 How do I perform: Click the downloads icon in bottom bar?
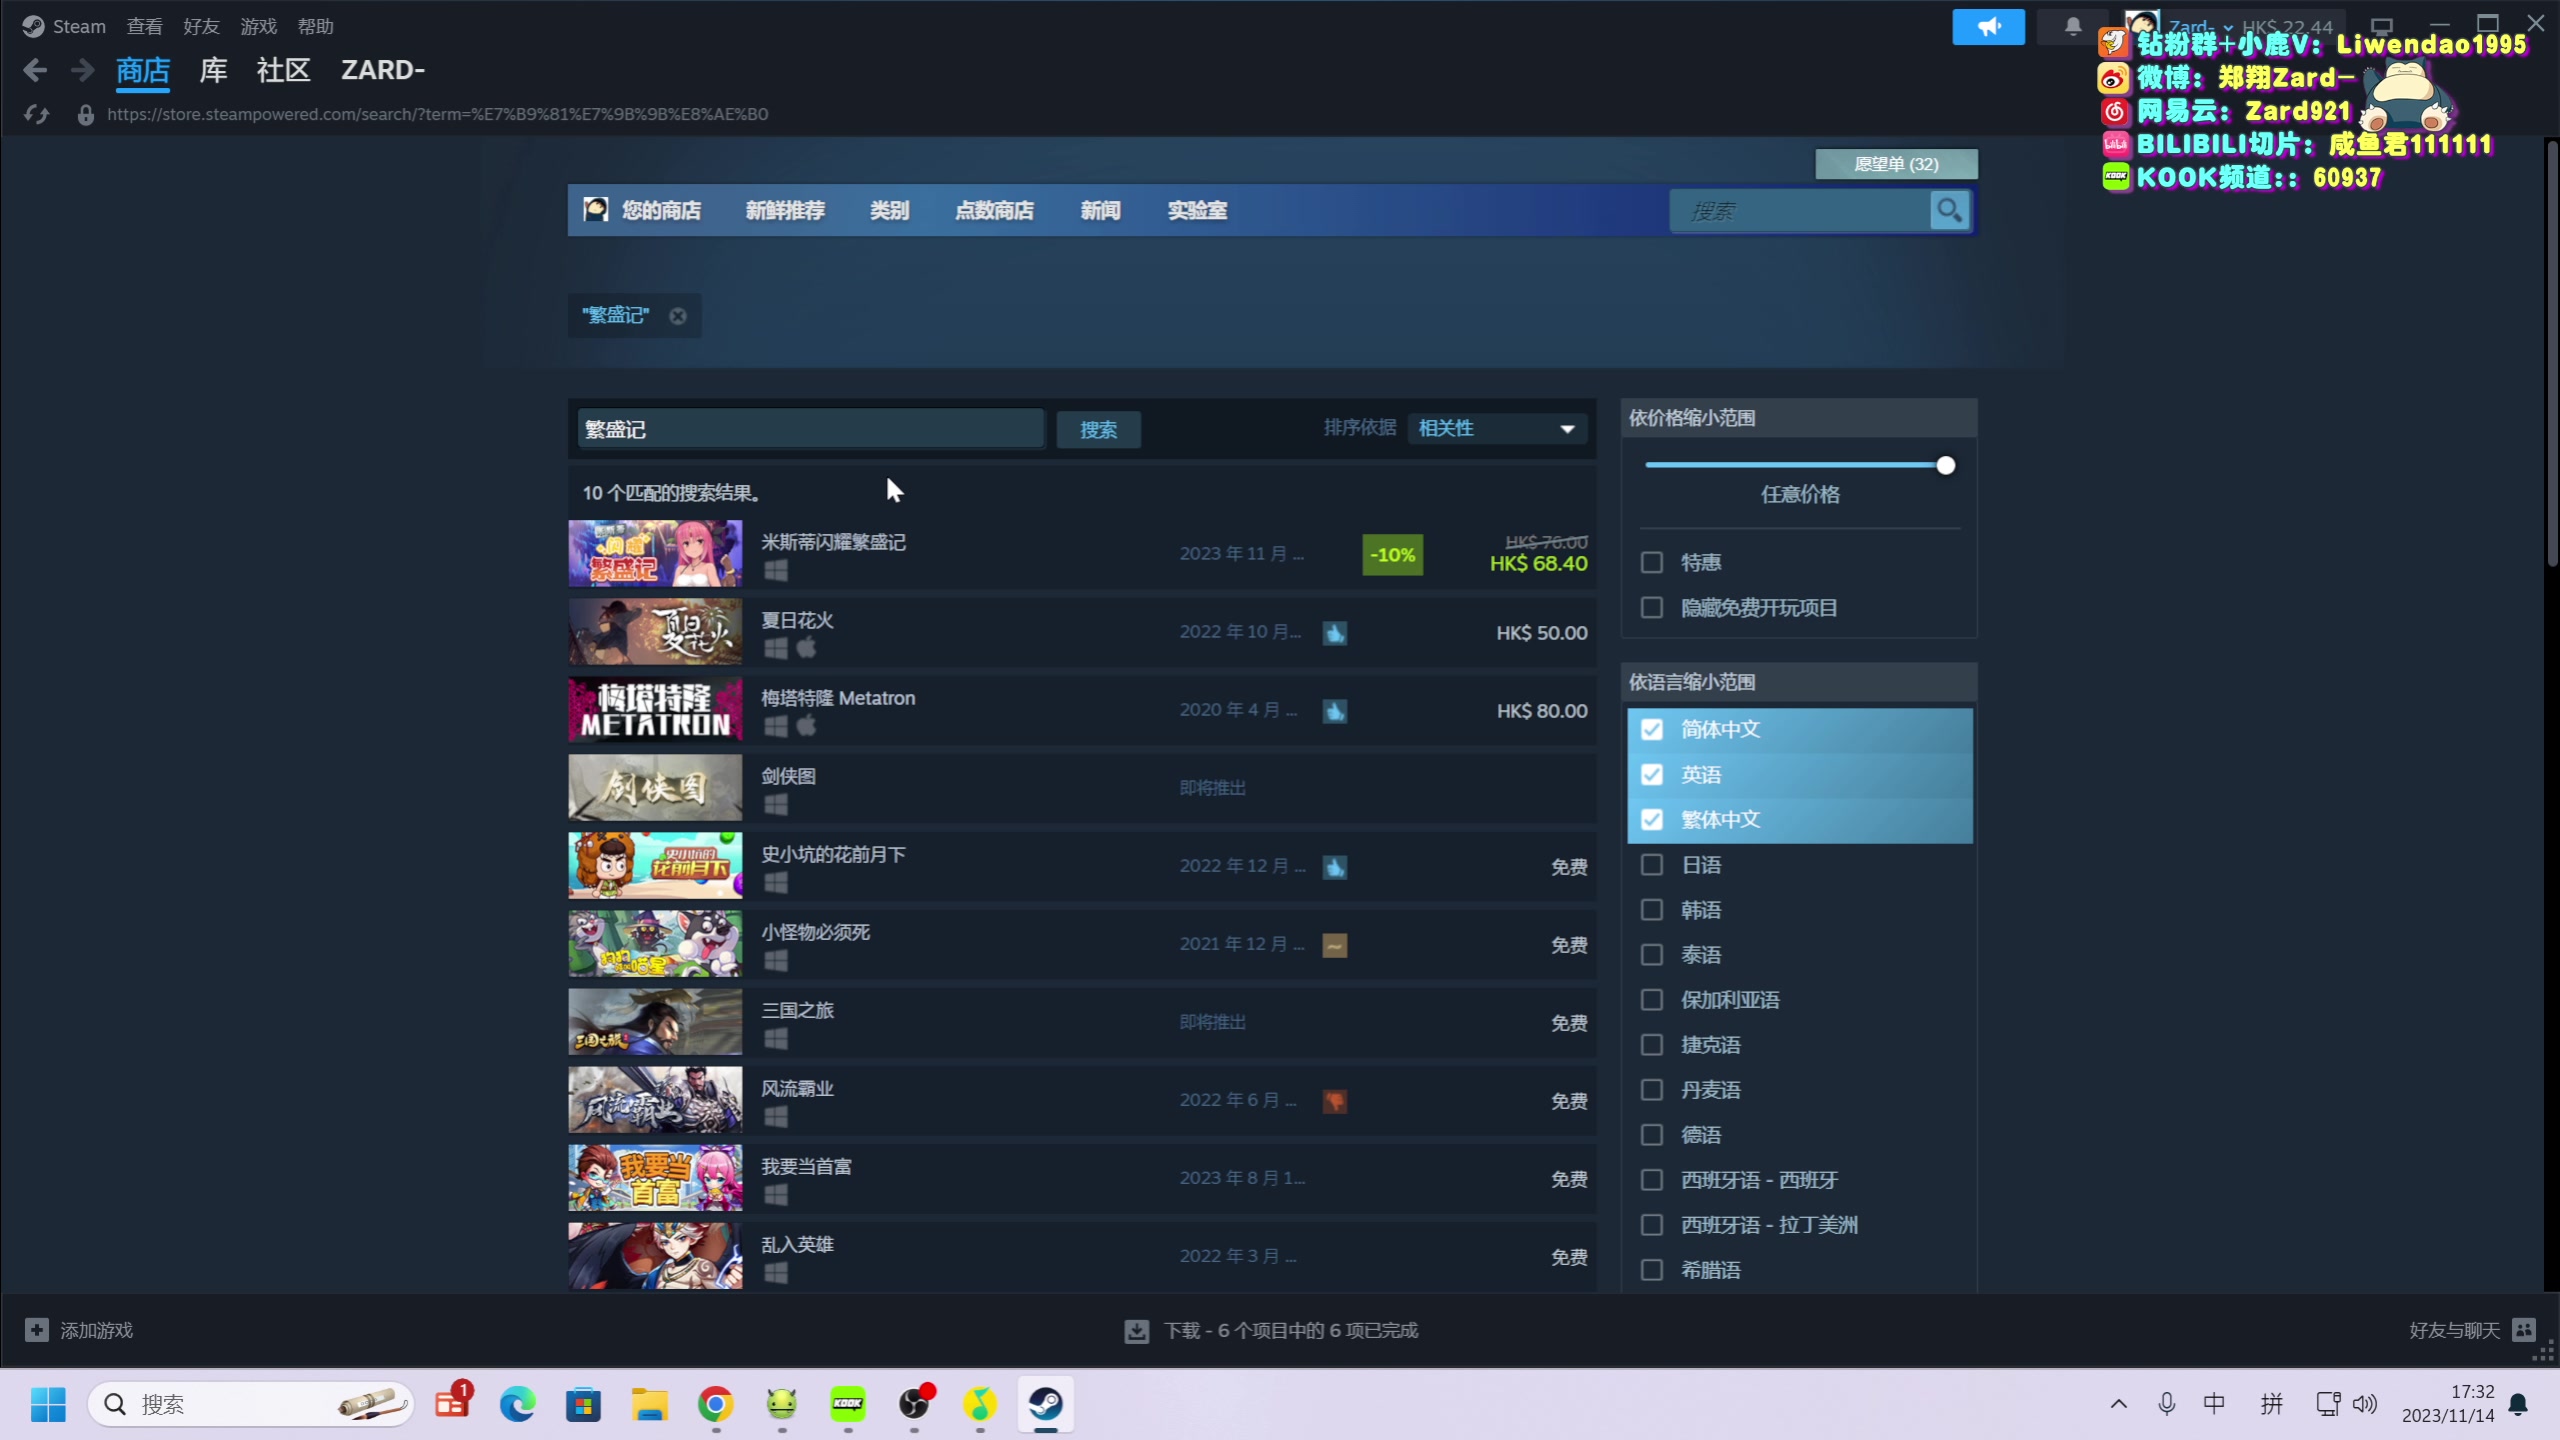pyautogui.click(x=1137, y=1331)
